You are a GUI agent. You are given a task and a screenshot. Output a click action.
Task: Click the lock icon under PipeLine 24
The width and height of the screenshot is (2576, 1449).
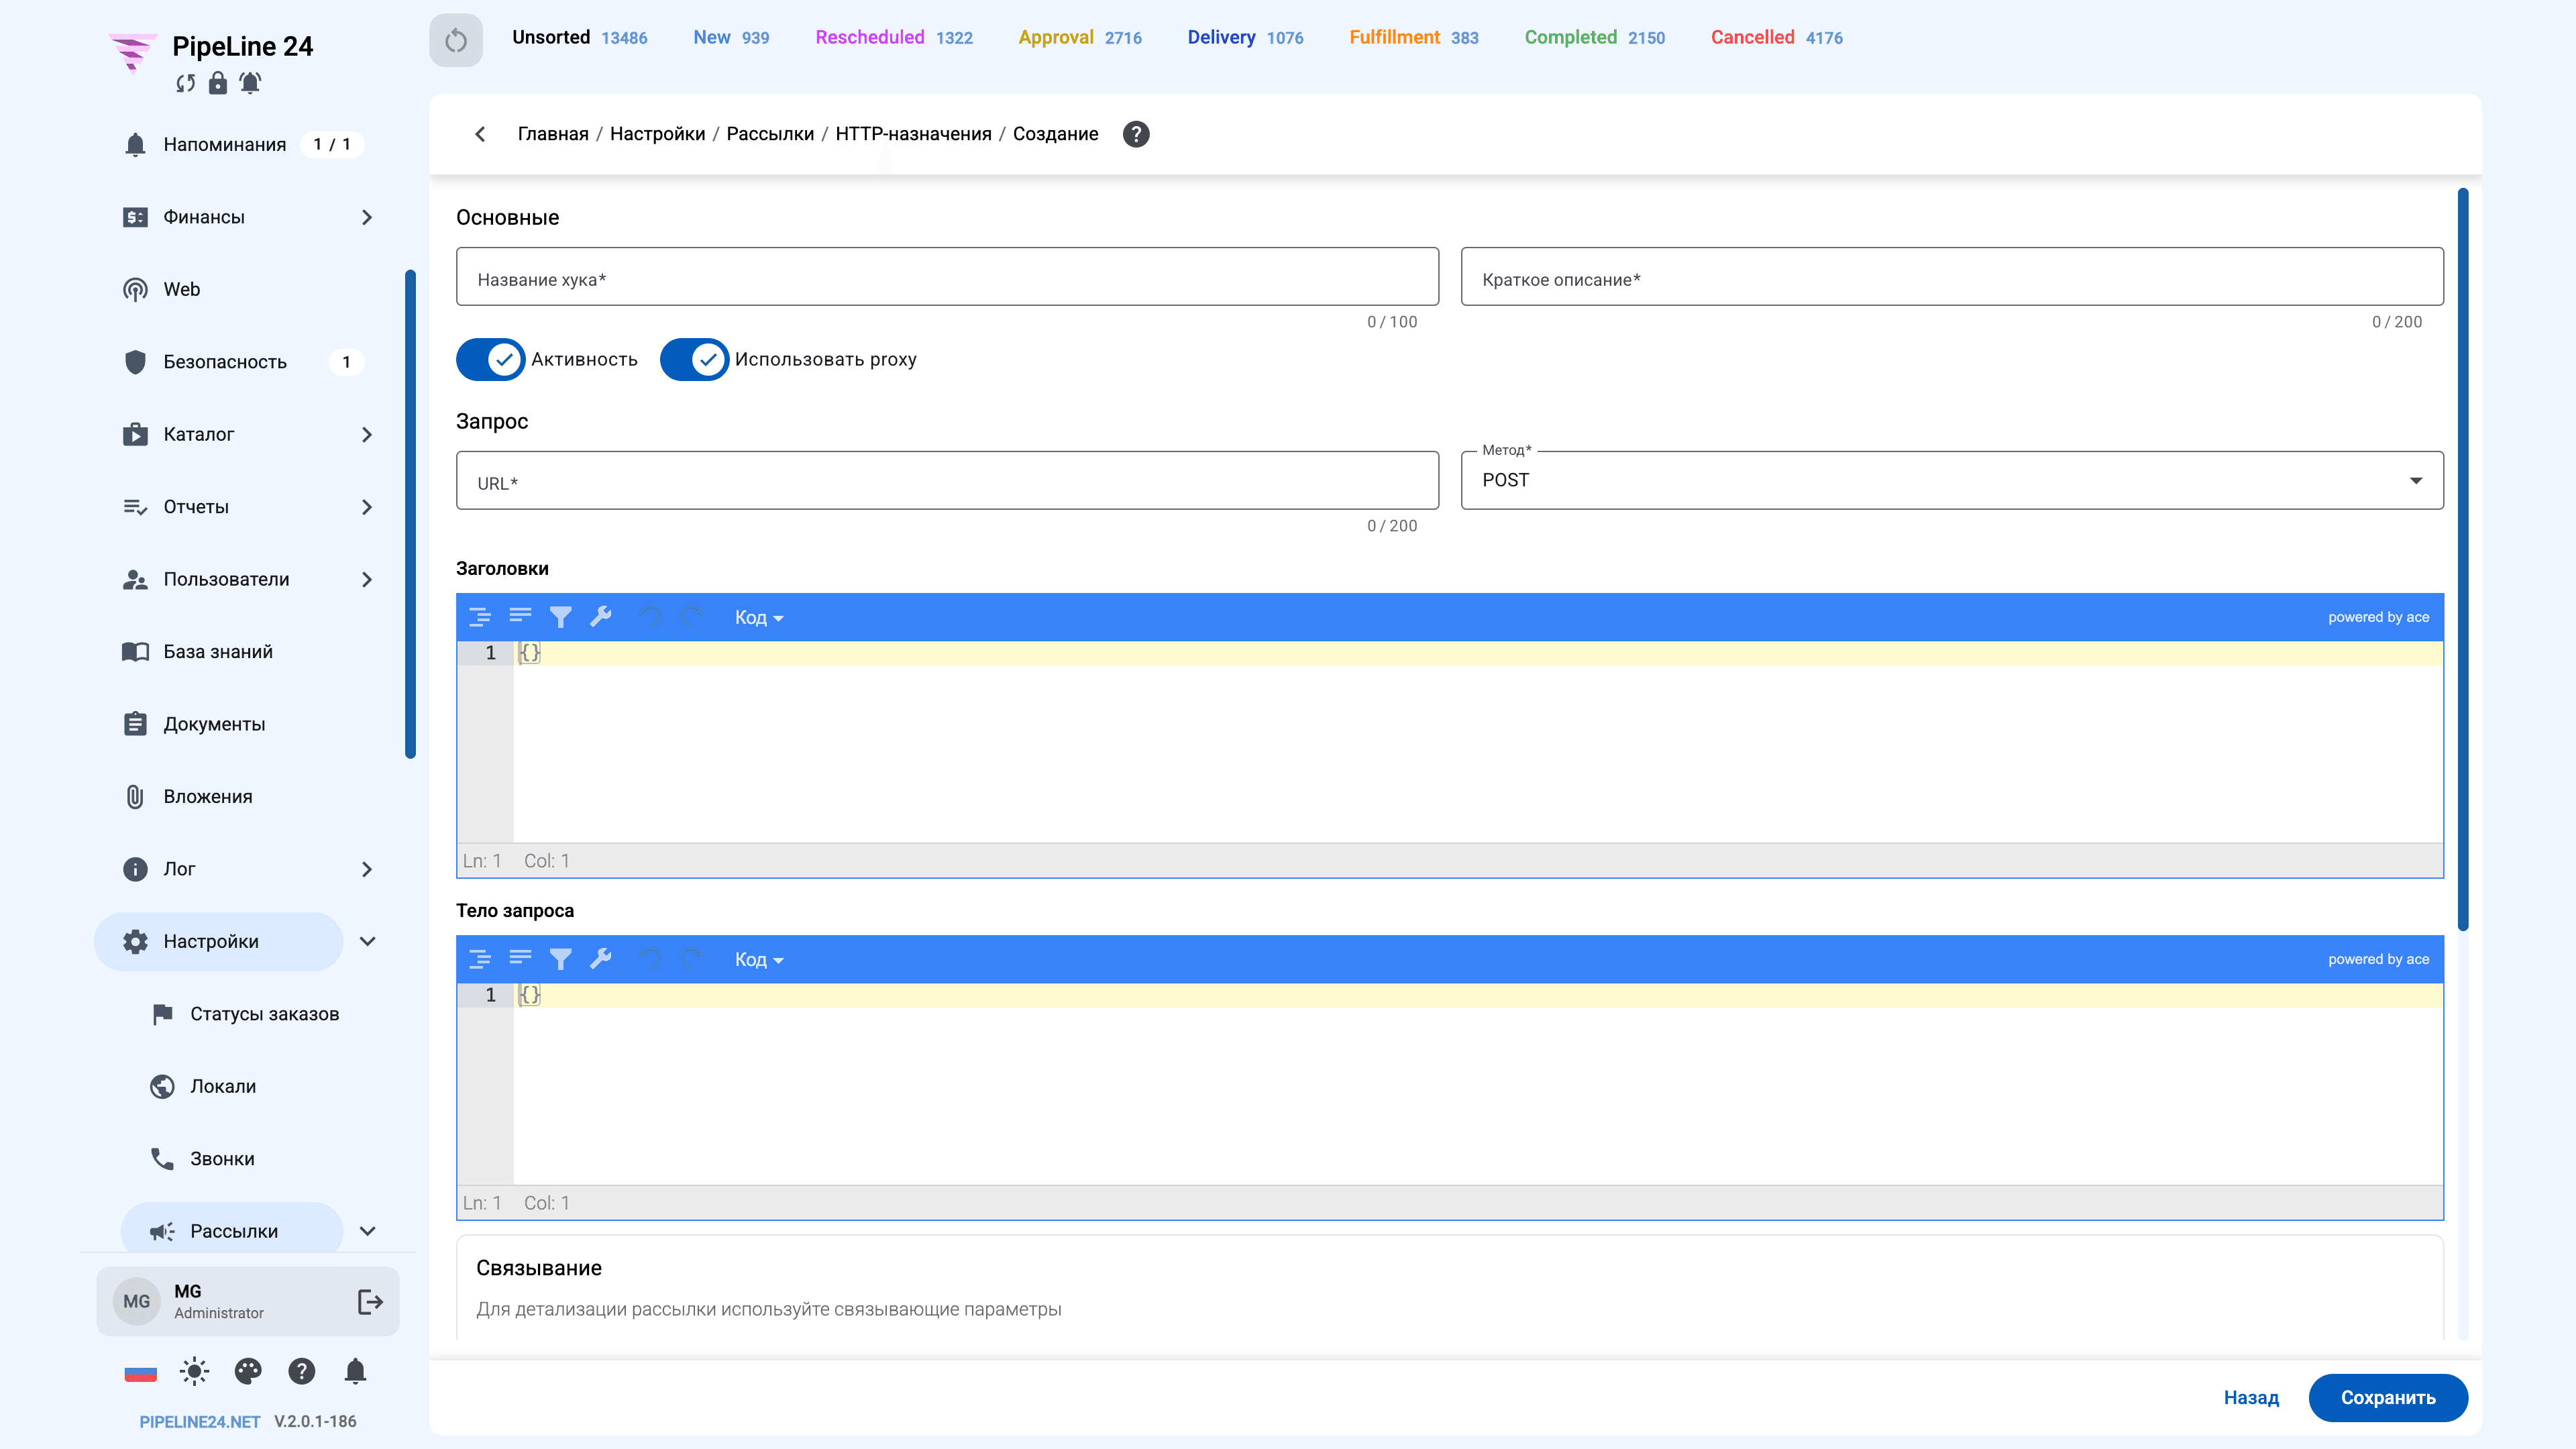pyautogui.click(x=217, y=83)
